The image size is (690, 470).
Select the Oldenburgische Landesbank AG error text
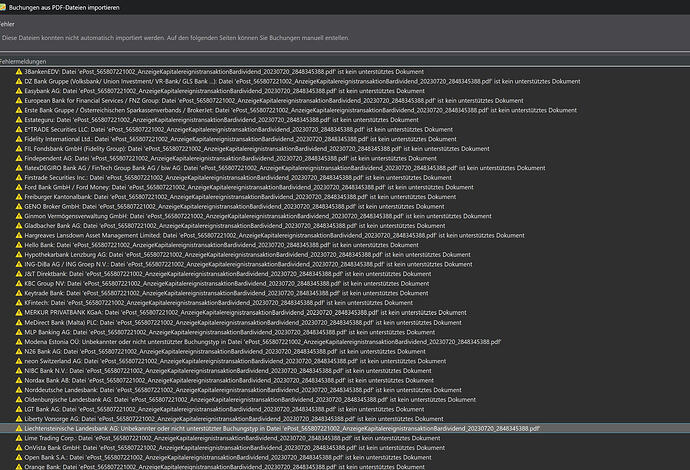click(x=250, y=400)
